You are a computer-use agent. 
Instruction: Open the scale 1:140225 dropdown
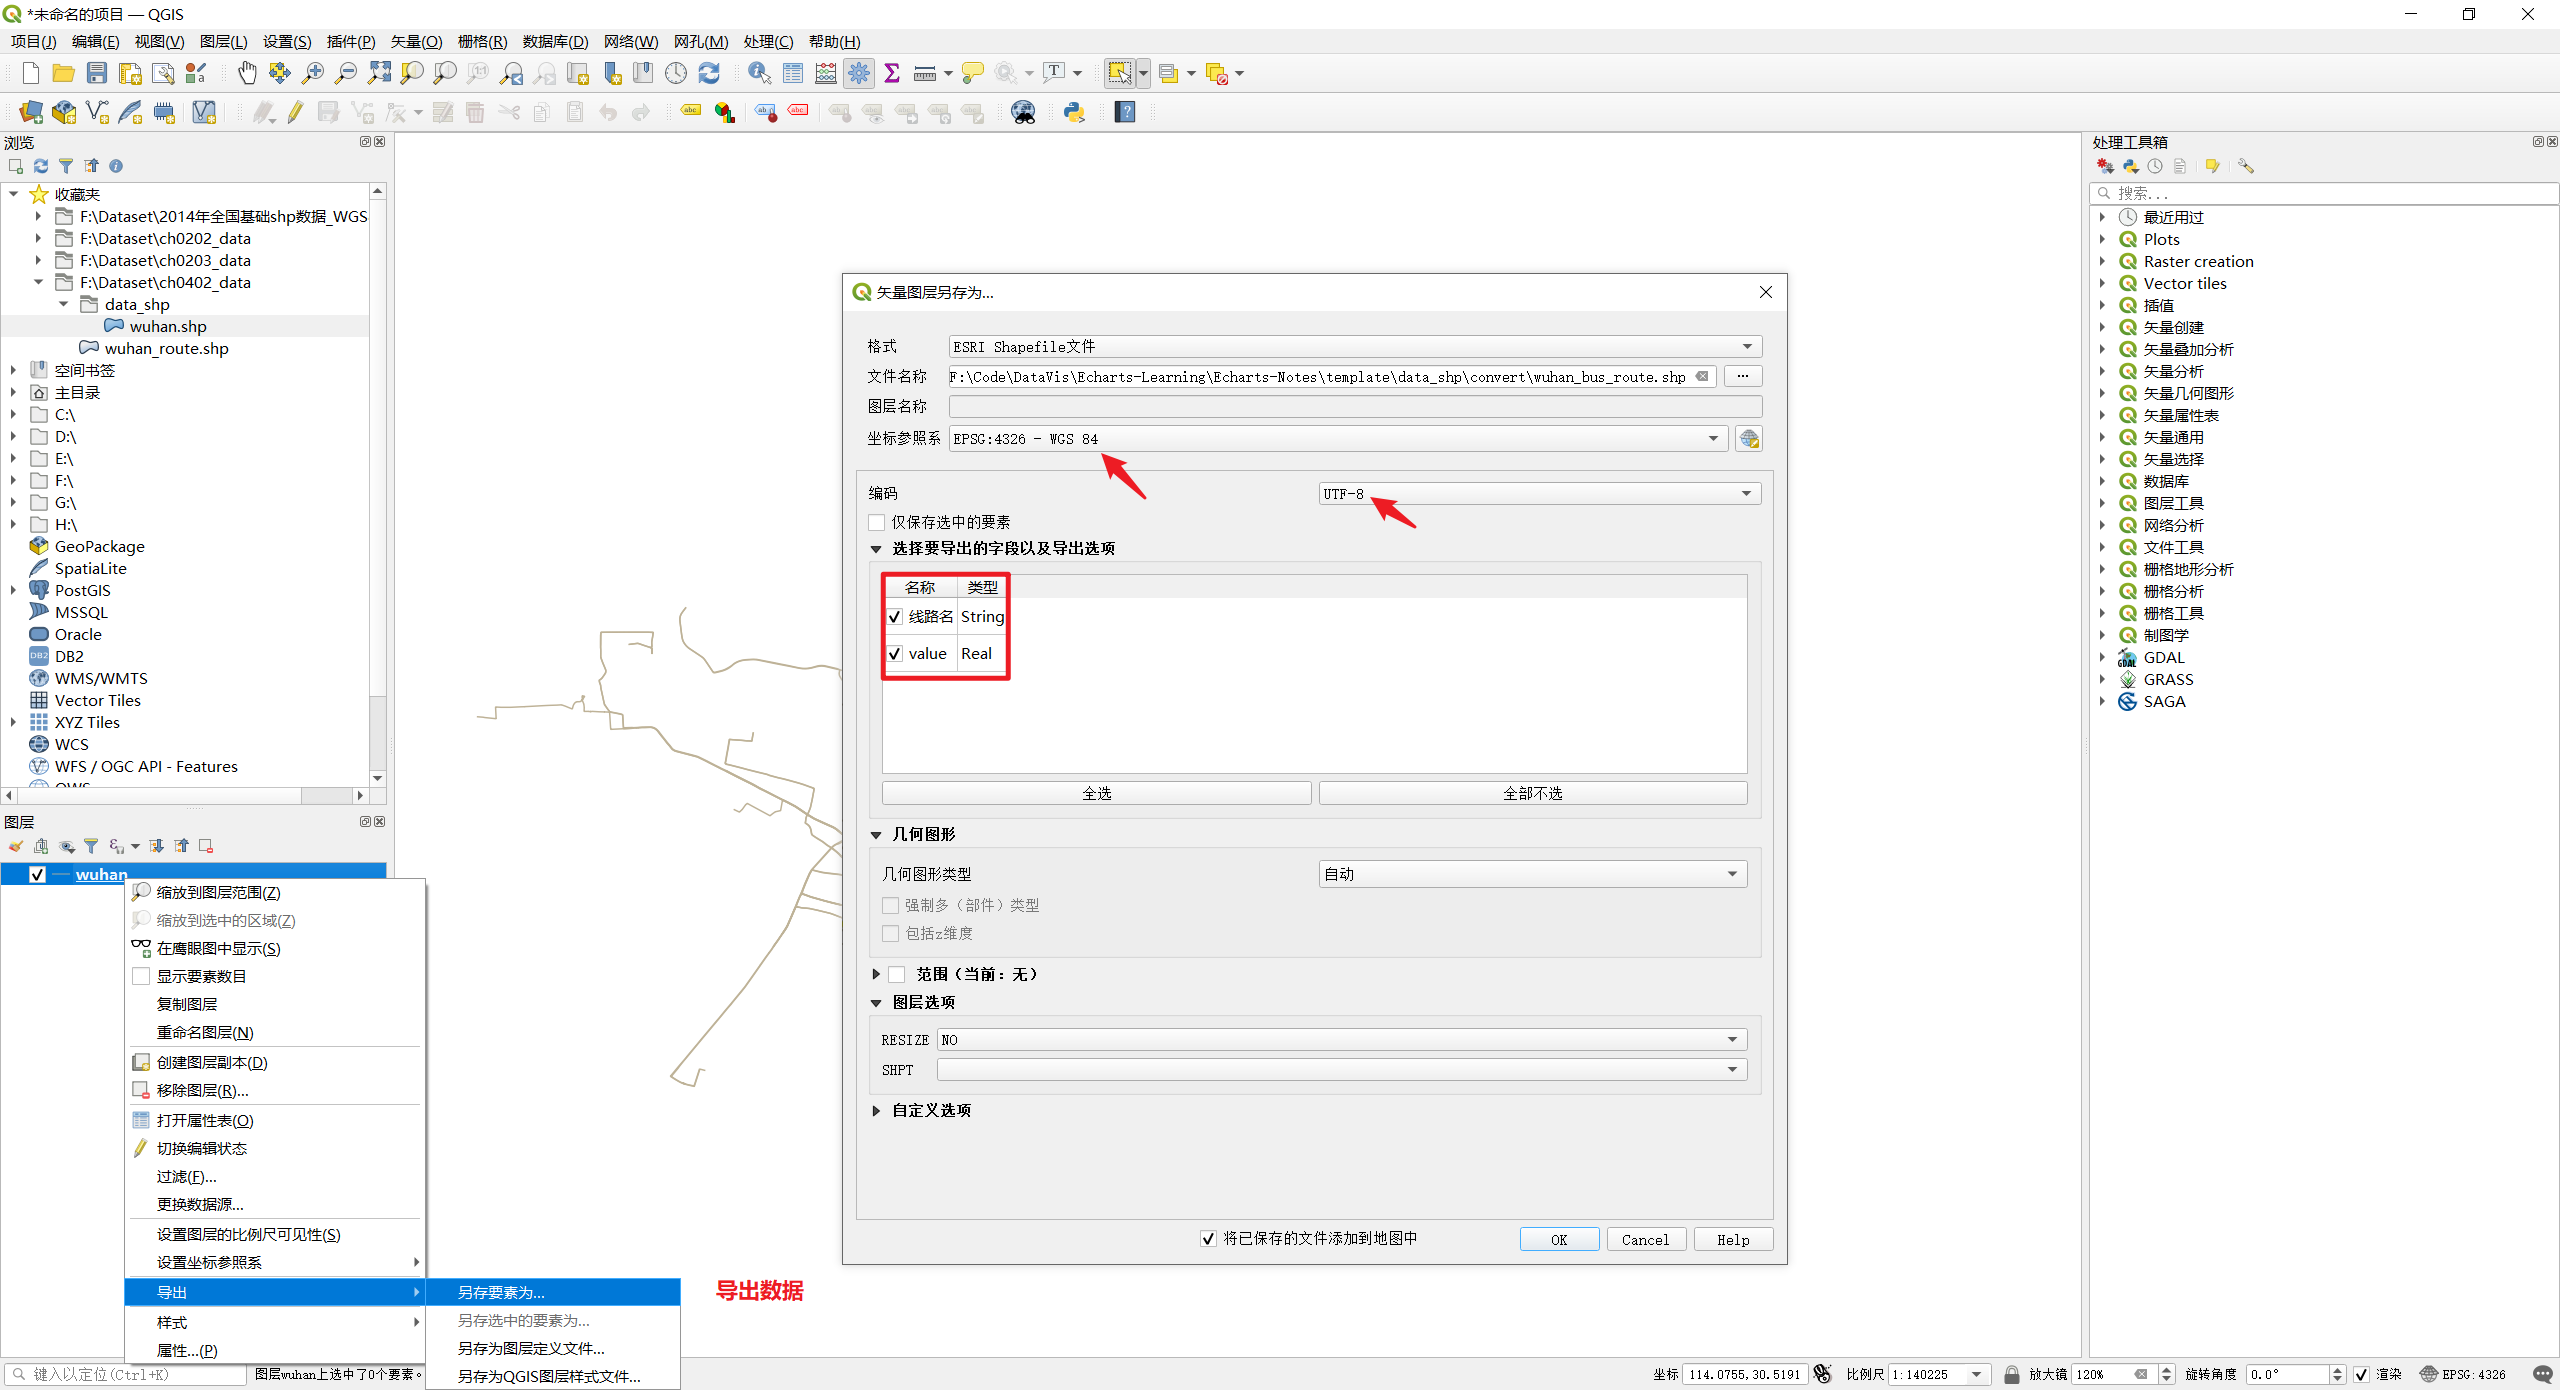1976,1374
